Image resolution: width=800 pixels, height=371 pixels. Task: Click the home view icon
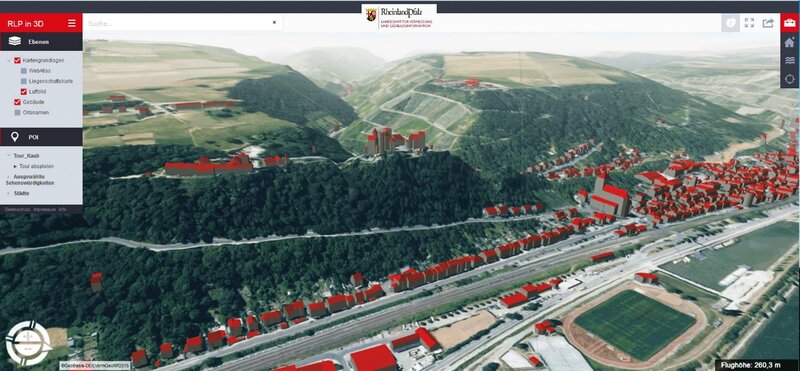790,42
